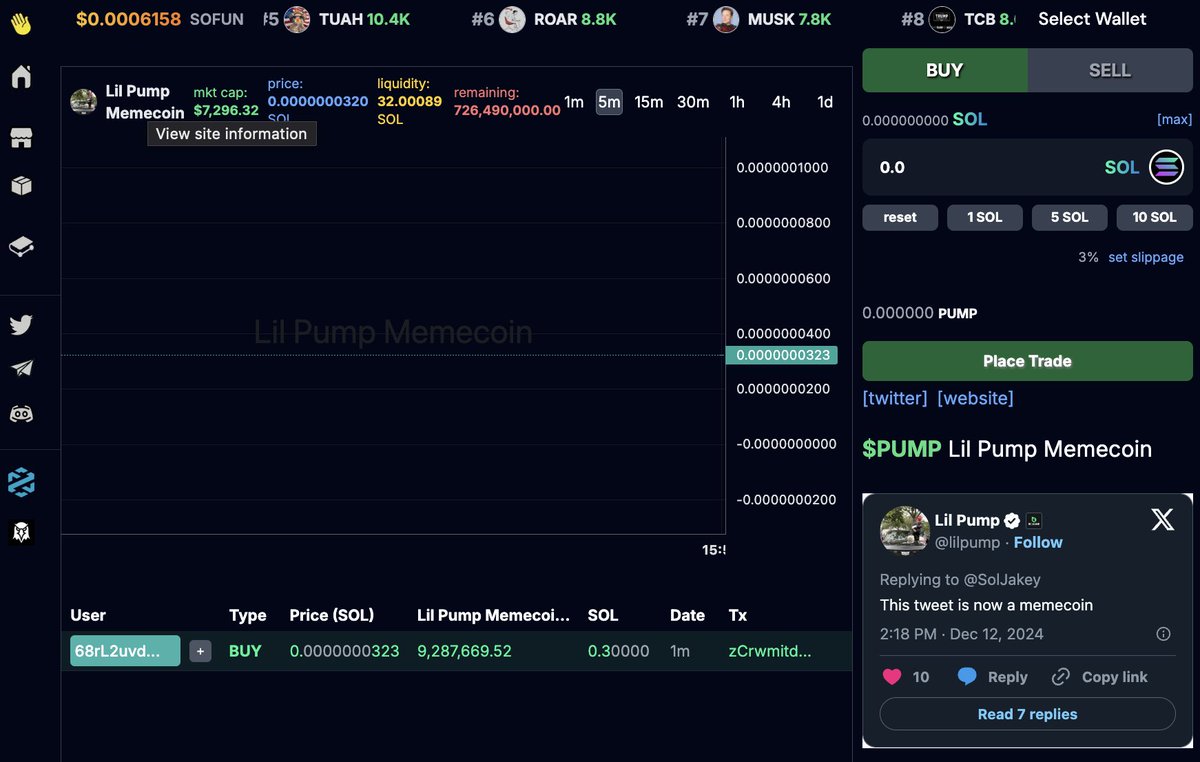This screenshot has width=1200, height=762.
Task: Set amount to 1 SOL
Action: pos(985,217)
